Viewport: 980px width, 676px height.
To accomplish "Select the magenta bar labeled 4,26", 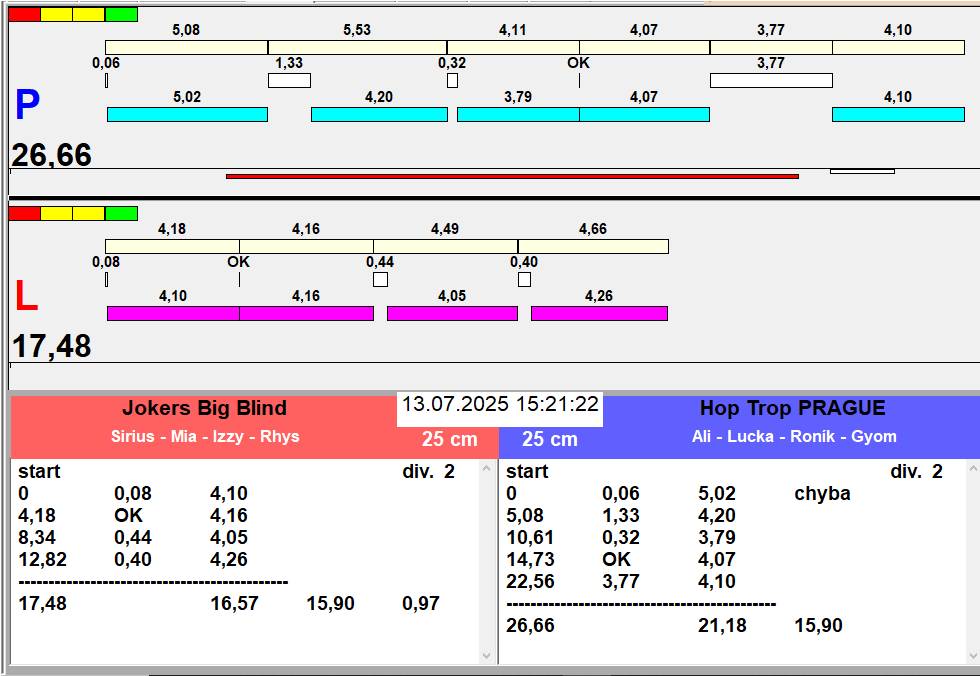I will tap(599, 314).
